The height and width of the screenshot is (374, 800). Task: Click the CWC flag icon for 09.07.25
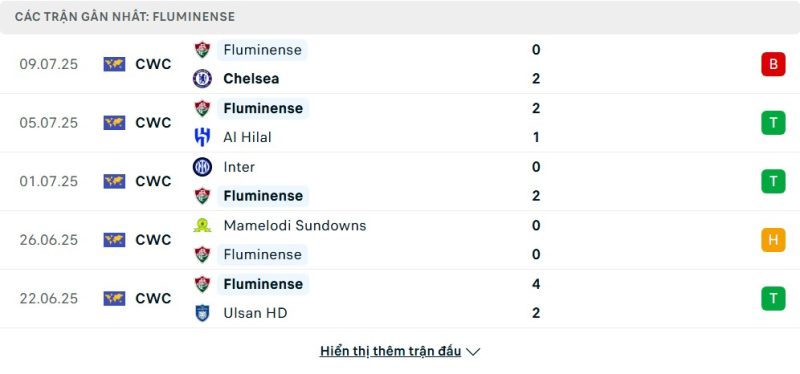[x=114, y=64]
